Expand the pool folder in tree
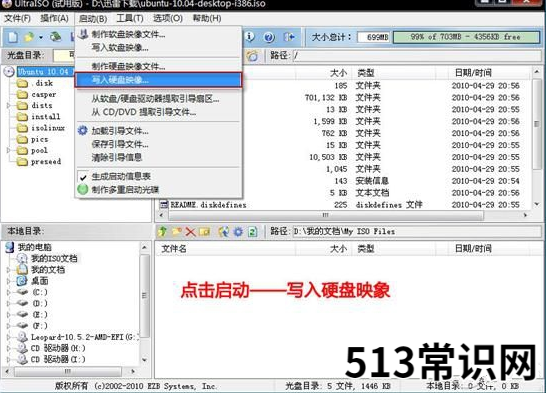546x393 pixels. click(9, 150)
